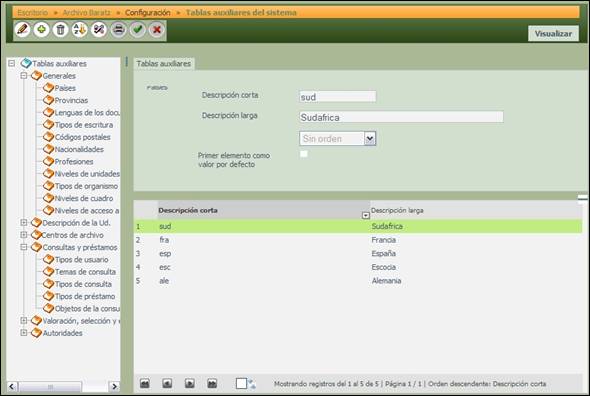Collapse the Consultas y préstamos node
The height and width of the screenshot is (396, 590).
(x=24, y=247)
